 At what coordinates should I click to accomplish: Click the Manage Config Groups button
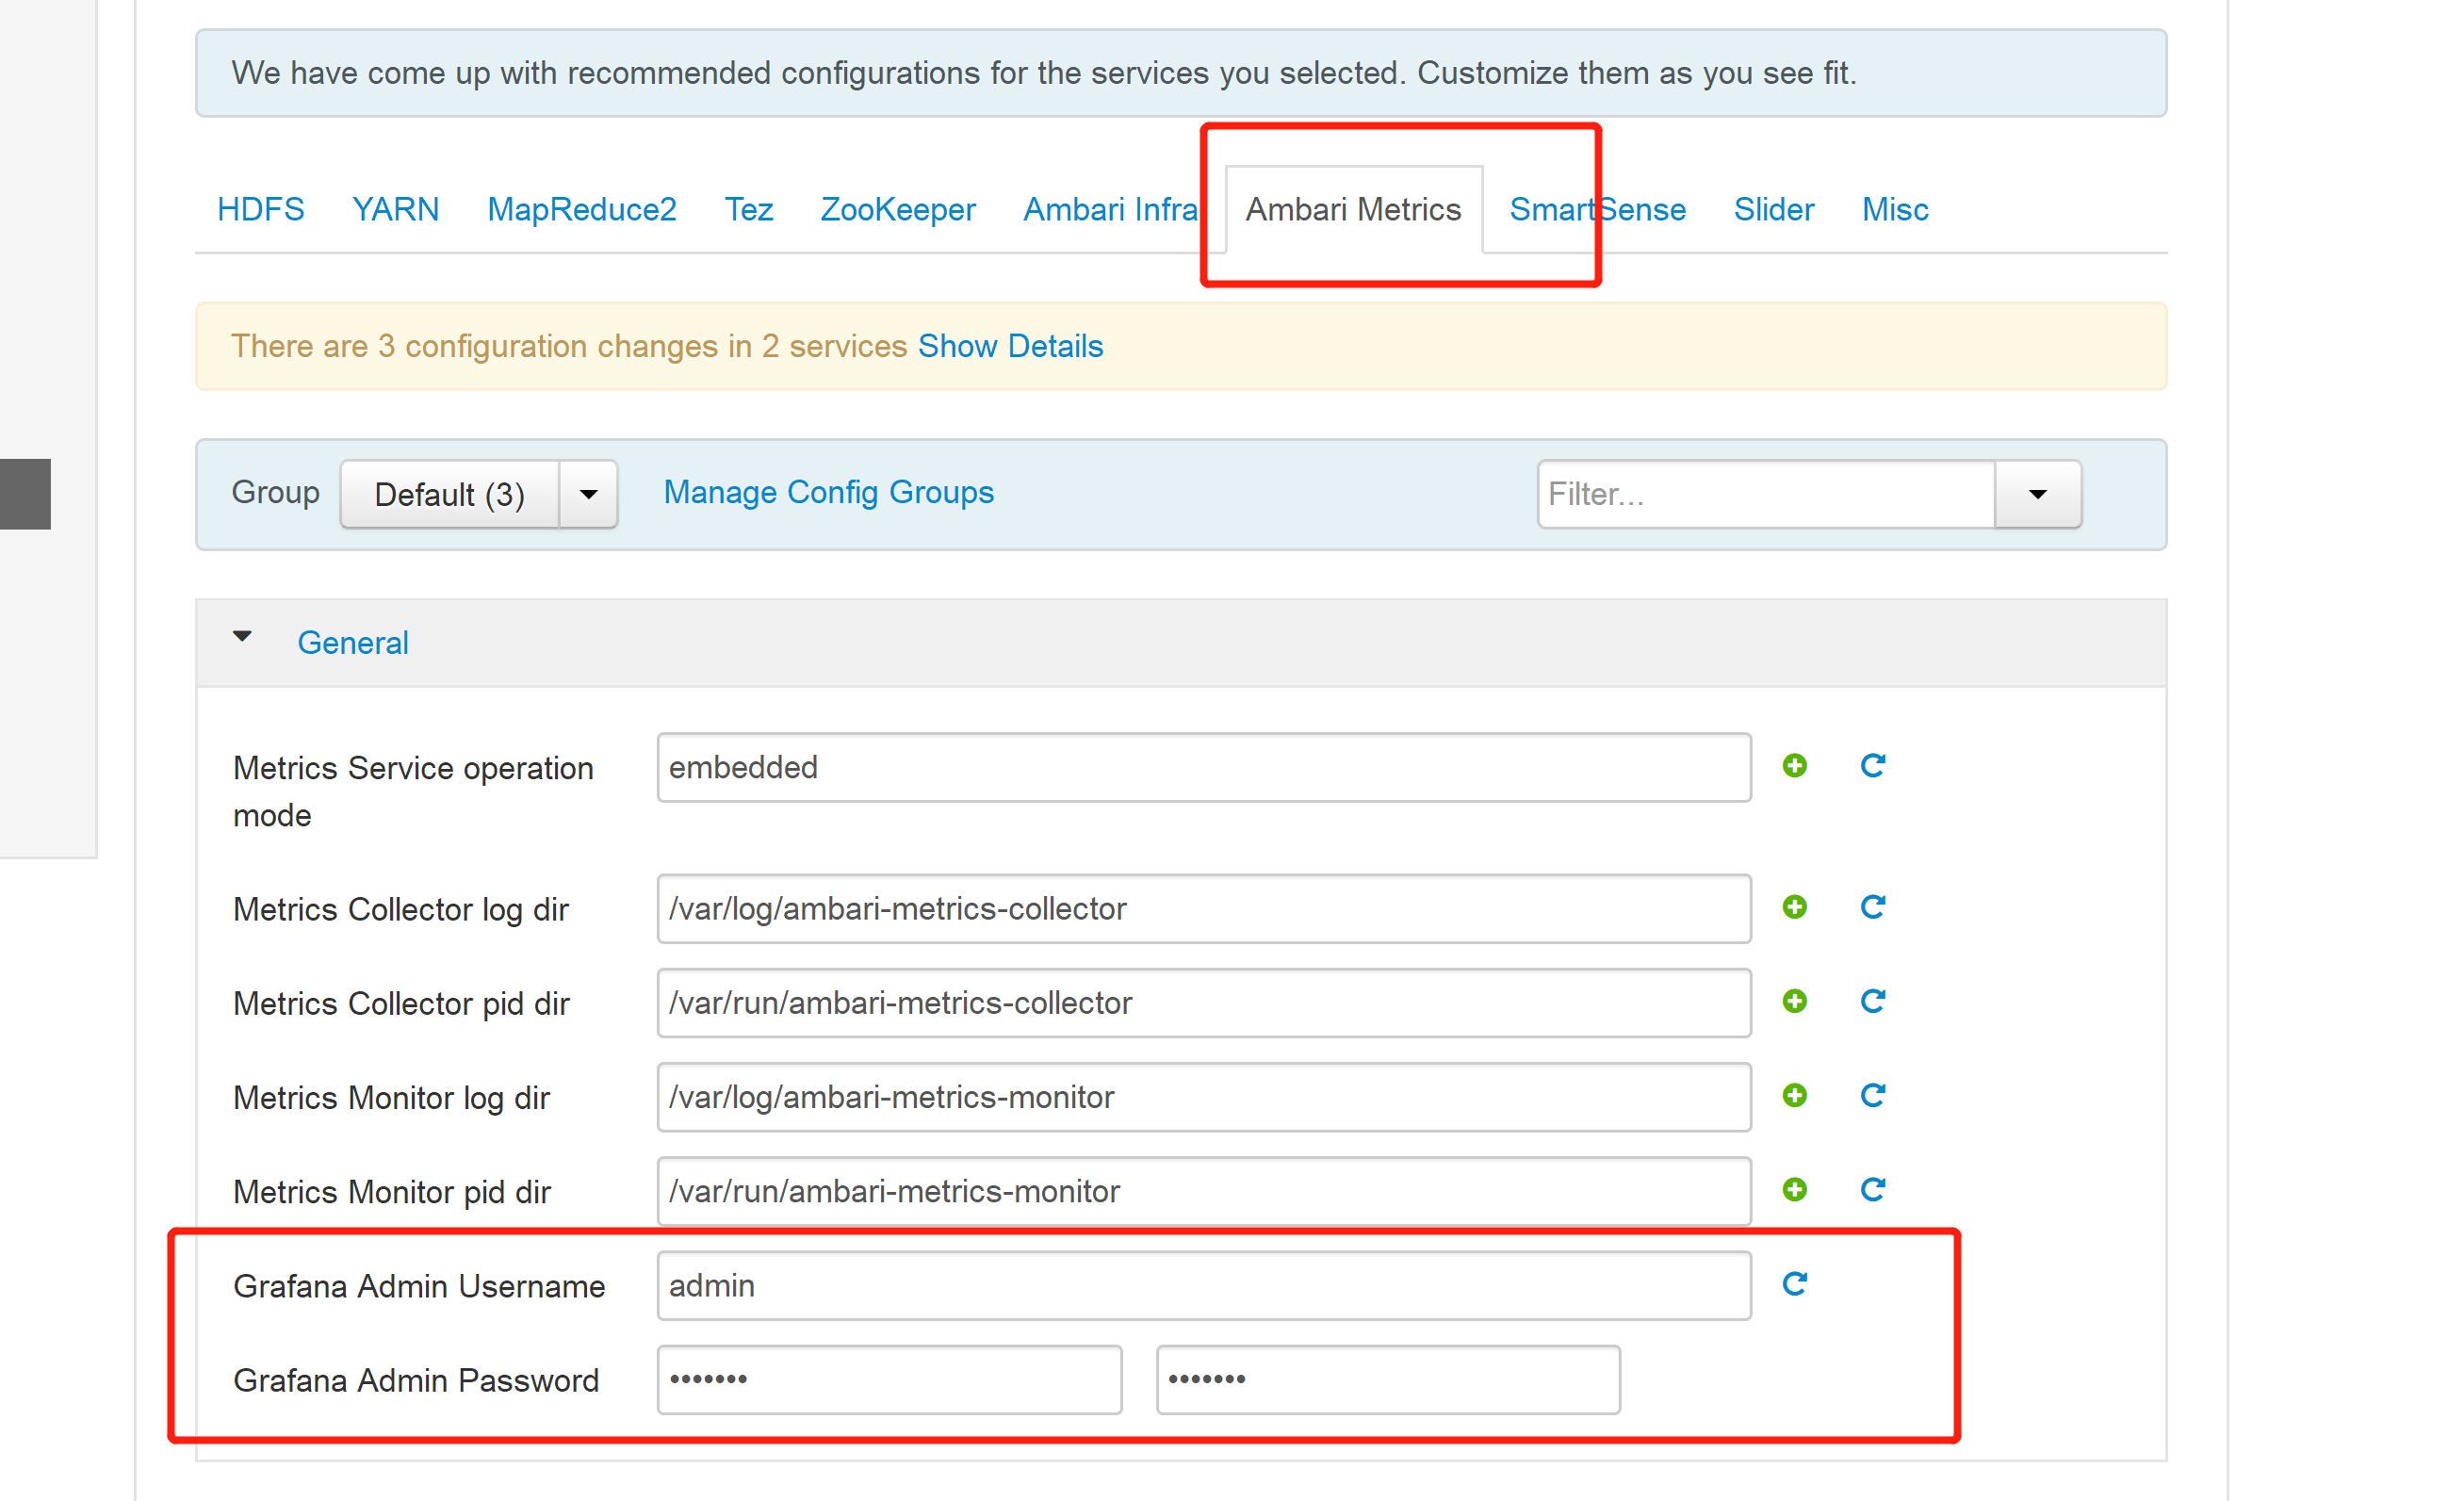coord(827,491)
